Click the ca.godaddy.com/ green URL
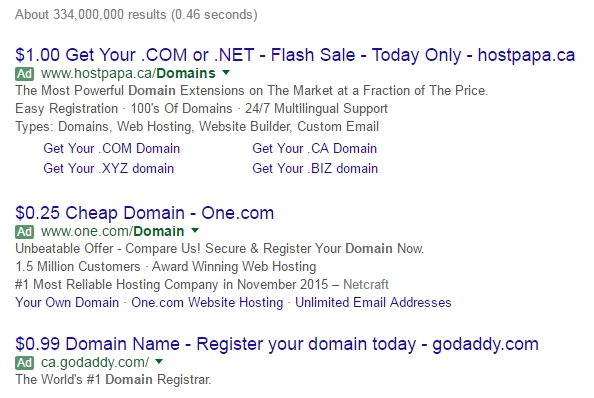 [95, 362]
